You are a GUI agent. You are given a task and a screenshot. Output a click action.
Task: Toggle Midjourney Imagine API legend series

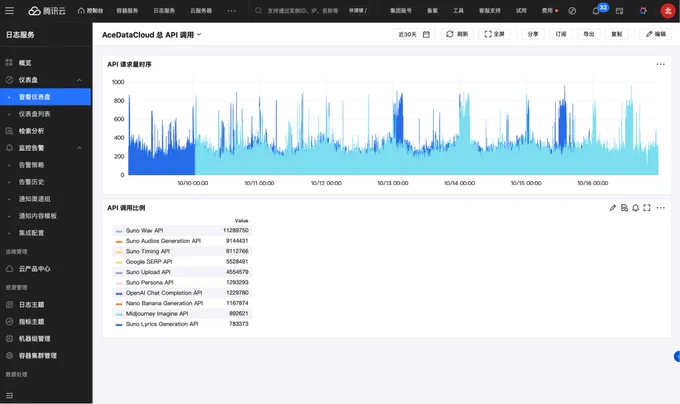click(156, 313)
